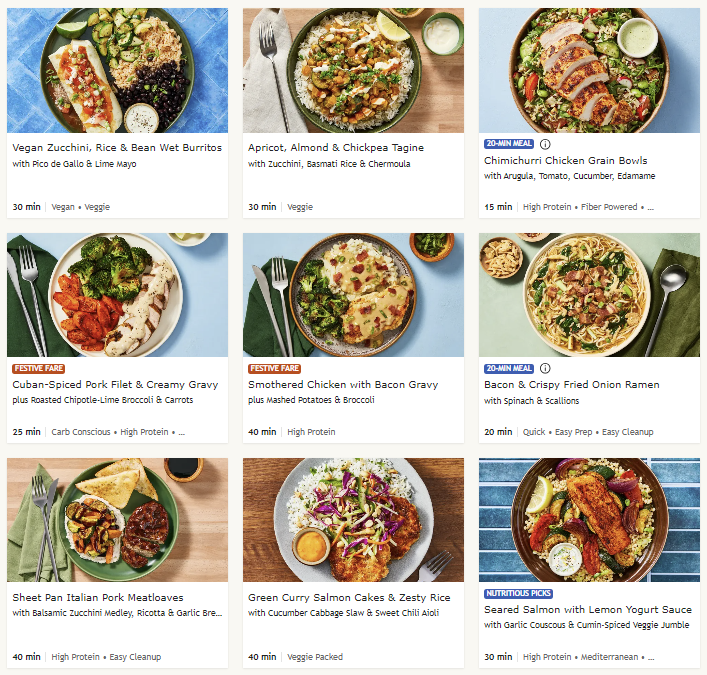Click the Nutritious Picks badge
The width and height of the screenshot is (707, 675).
520,593
